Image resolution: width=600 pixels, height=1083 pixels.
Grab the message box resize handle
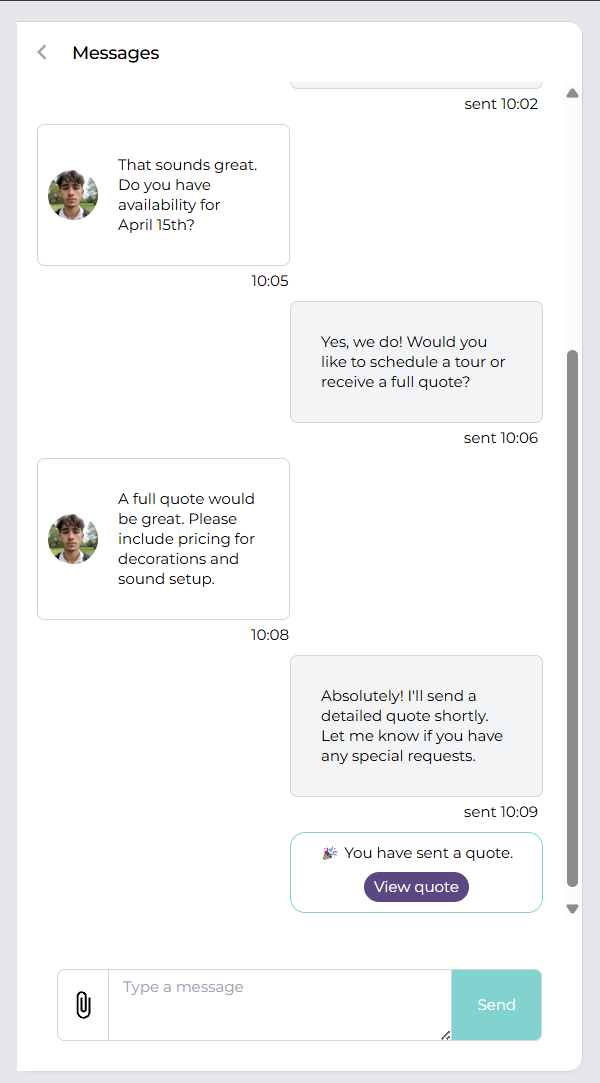(446, 1035)
